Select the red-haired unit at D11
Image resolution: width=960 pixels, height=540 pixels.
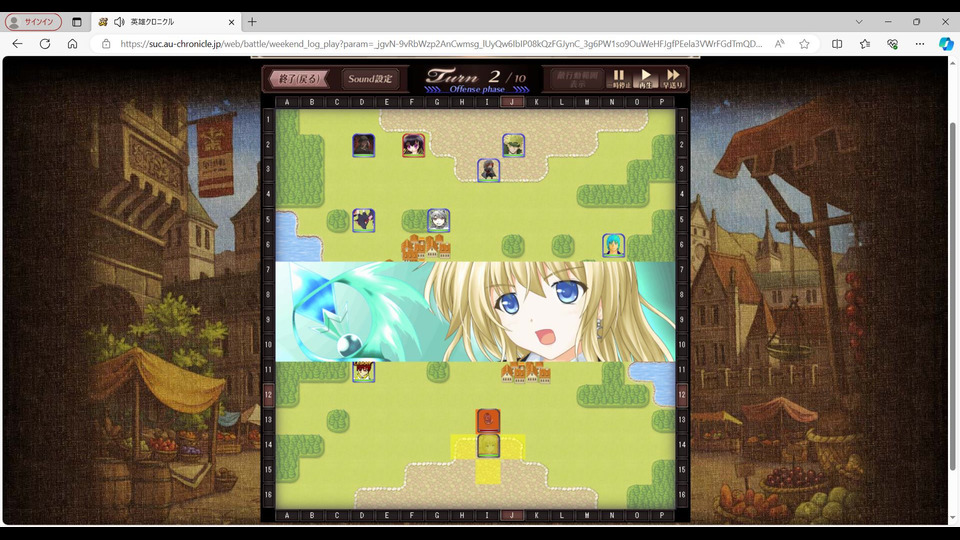click(x=363, y=371)
